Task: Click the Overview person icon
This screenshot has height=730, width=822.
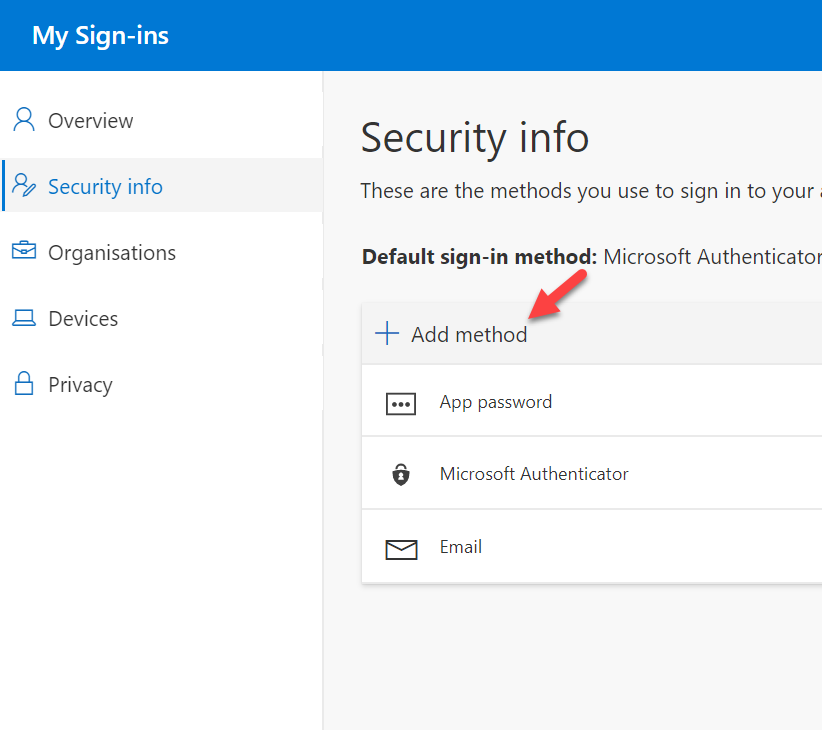Action: click(24, 119)
